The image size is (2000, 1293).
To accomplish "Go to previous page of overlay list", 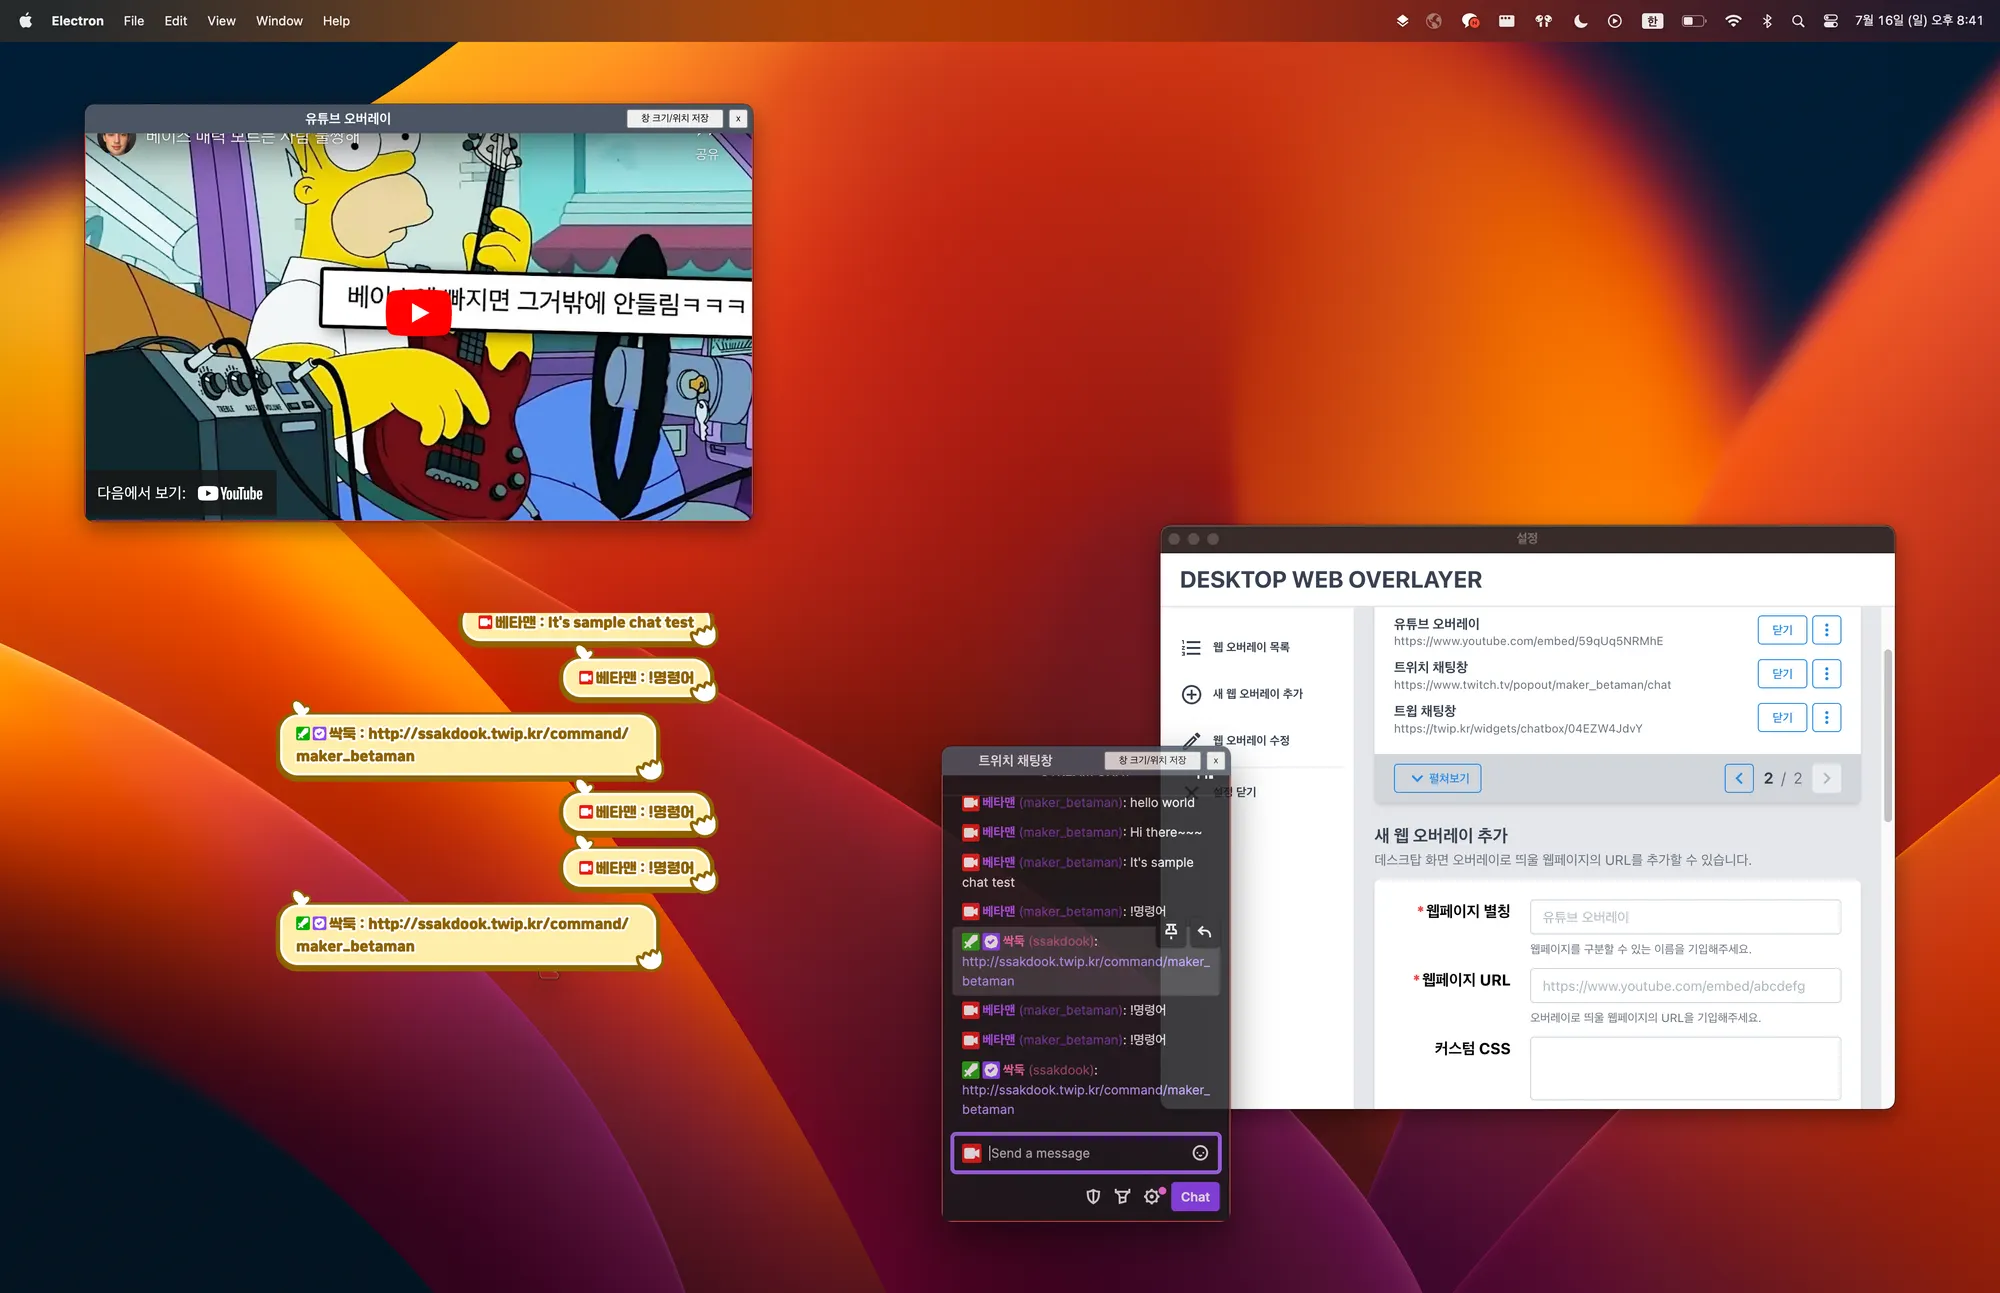I will click(1738, 778).
